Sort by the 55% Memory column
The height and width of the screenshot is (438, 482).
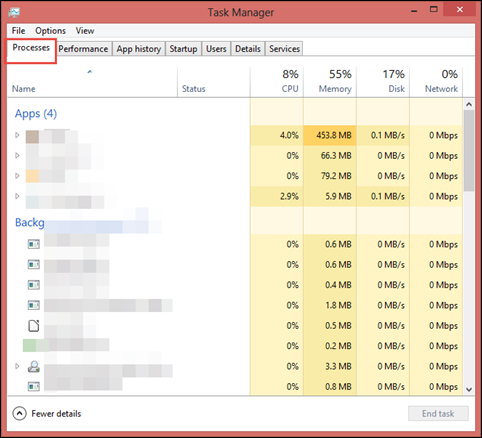tap(330, 82)
